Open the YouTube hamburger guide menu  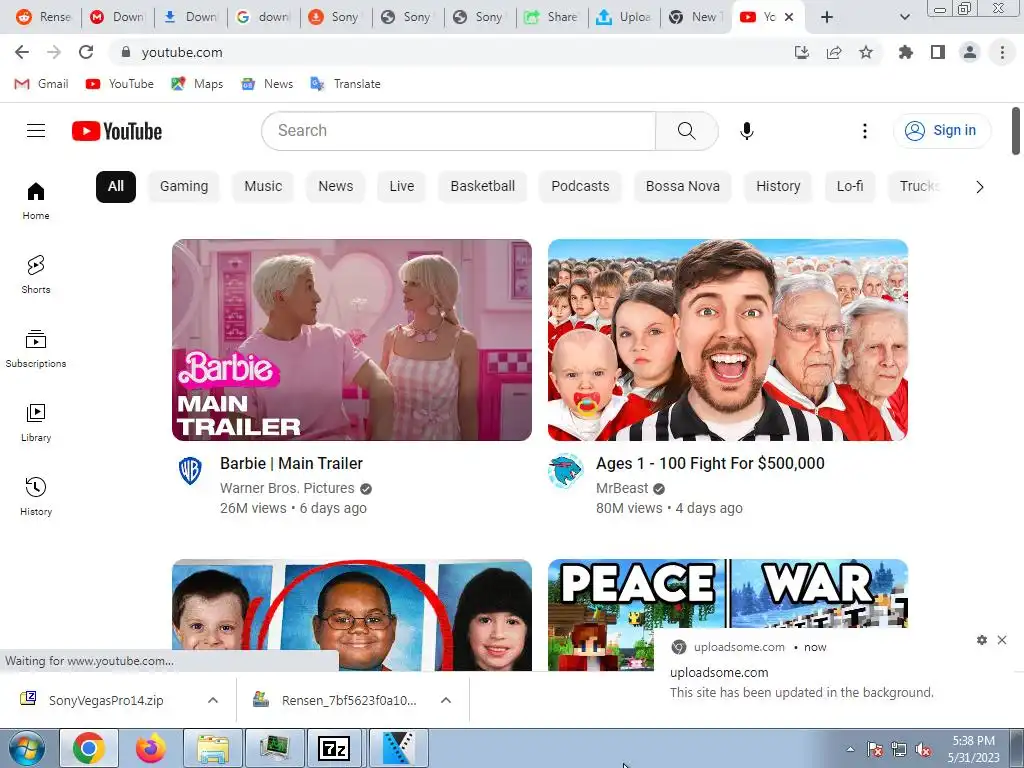pyautogui.click(x=36, y=131)
